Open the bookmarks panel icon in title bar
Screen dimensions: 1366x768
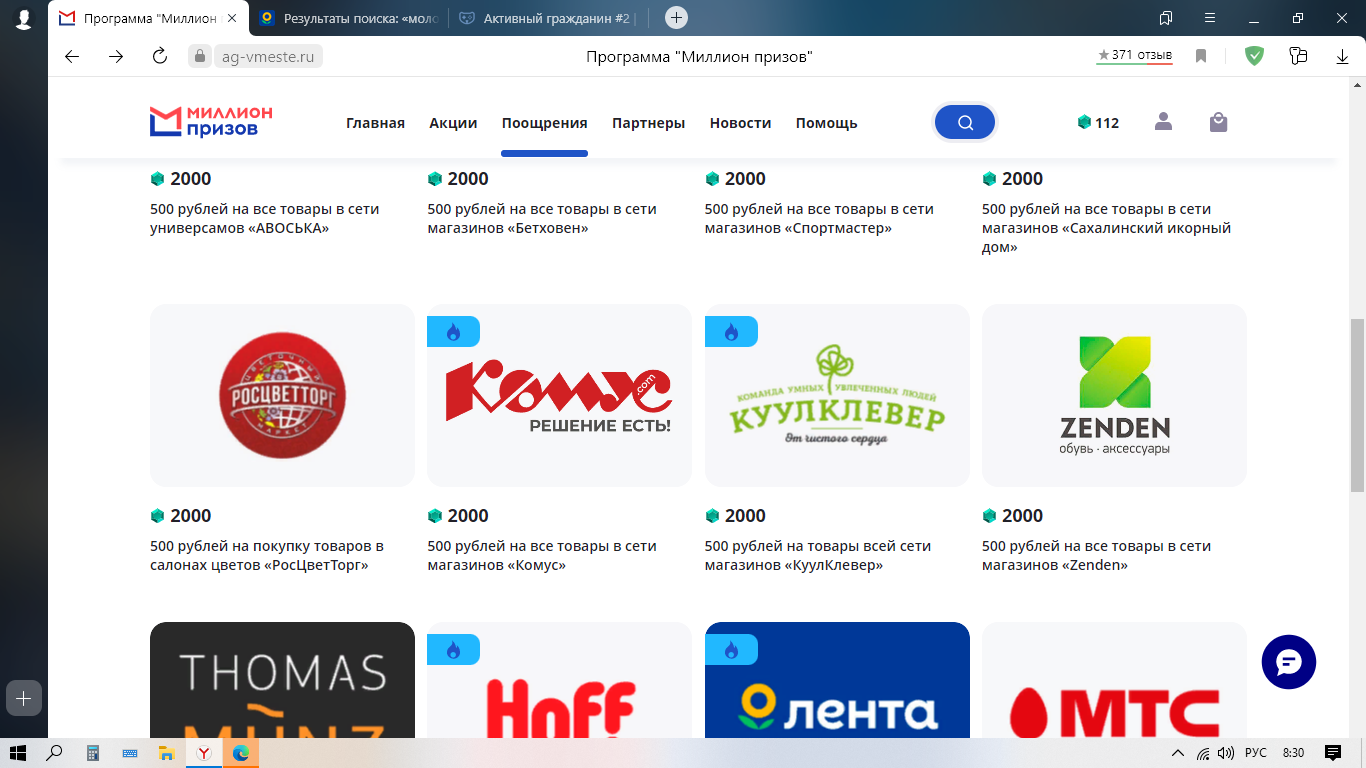click(1165, 18)
